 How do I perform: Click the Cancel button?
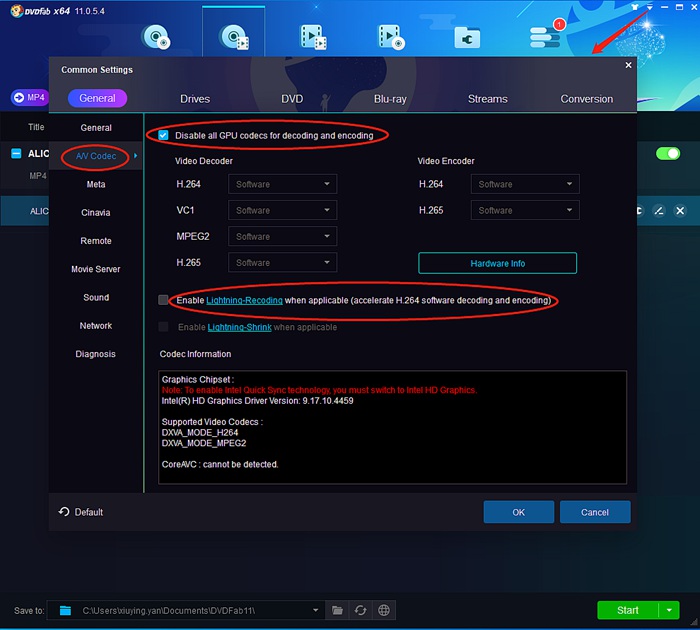click(595, 512)
